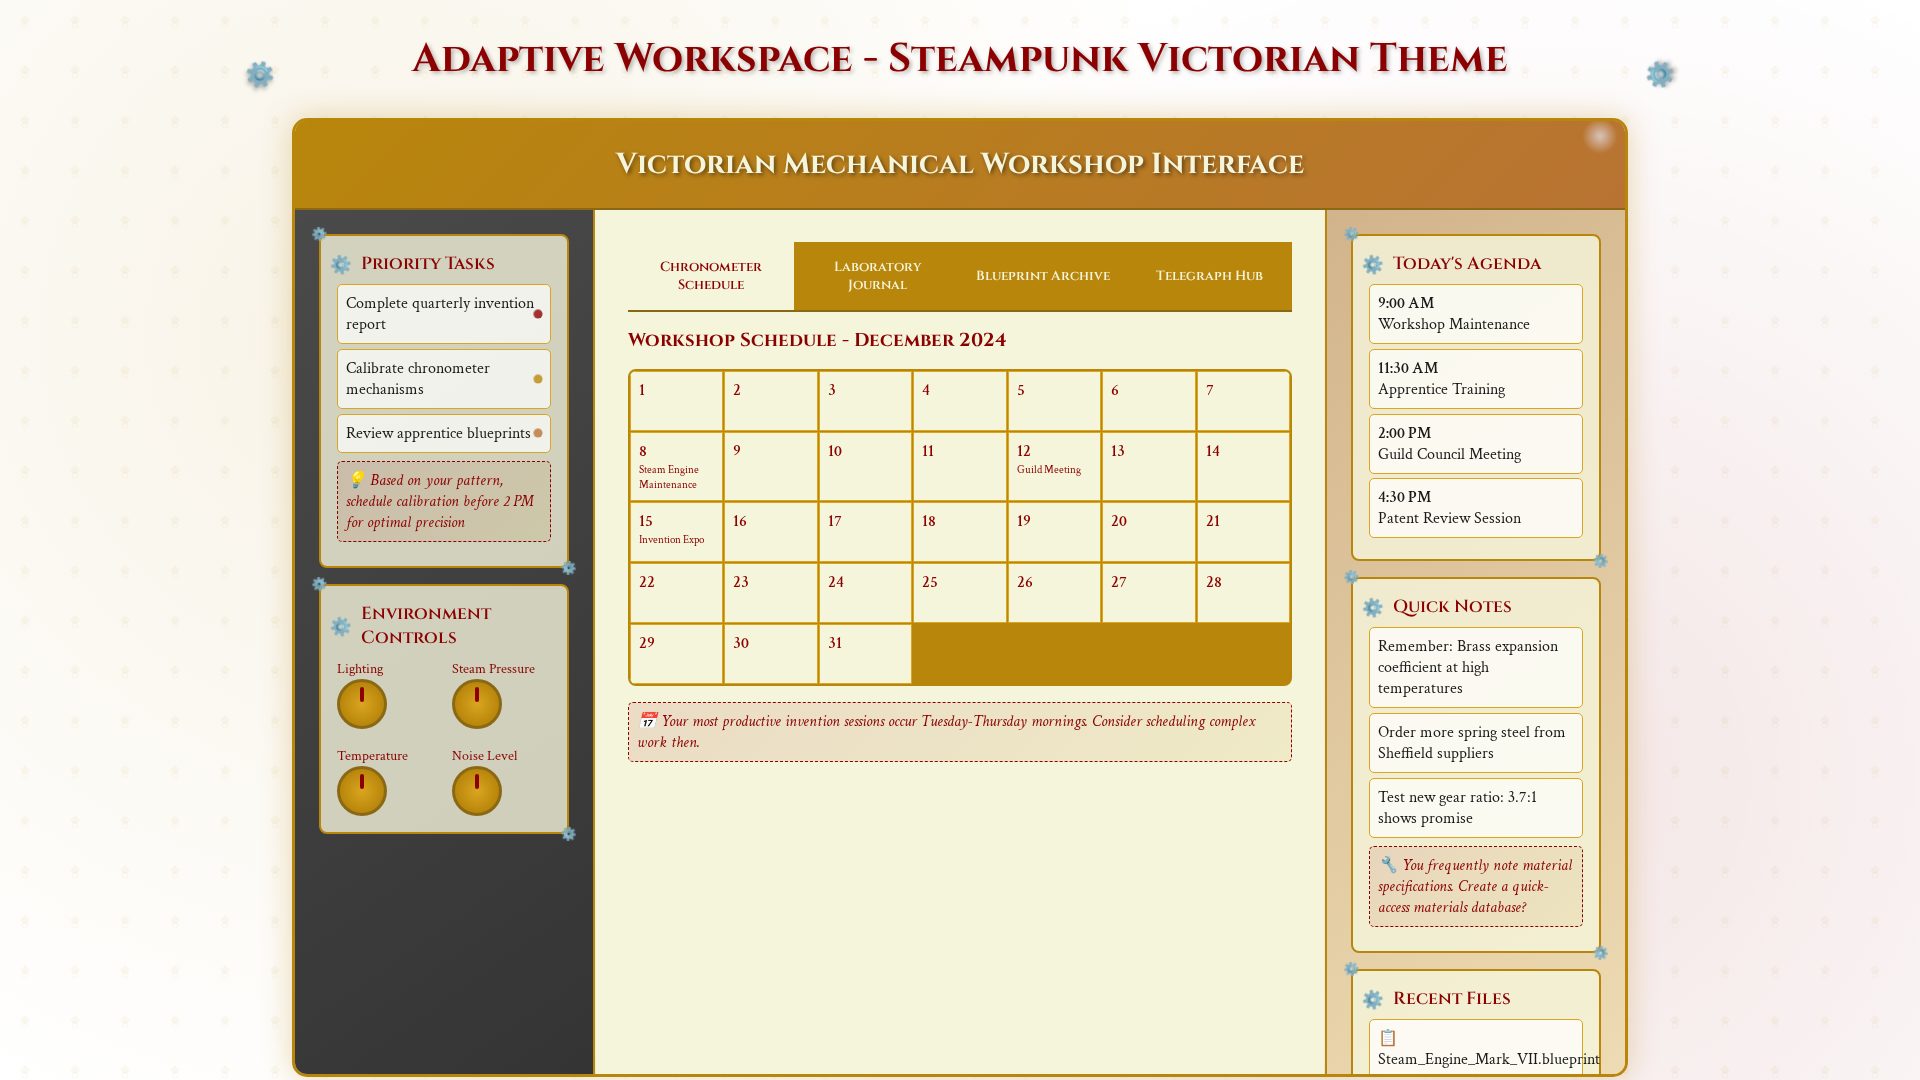Click the Noise Level knob
Image resolution: width=1920 pixels, height=1080 pixels.
tap(477, 792)
